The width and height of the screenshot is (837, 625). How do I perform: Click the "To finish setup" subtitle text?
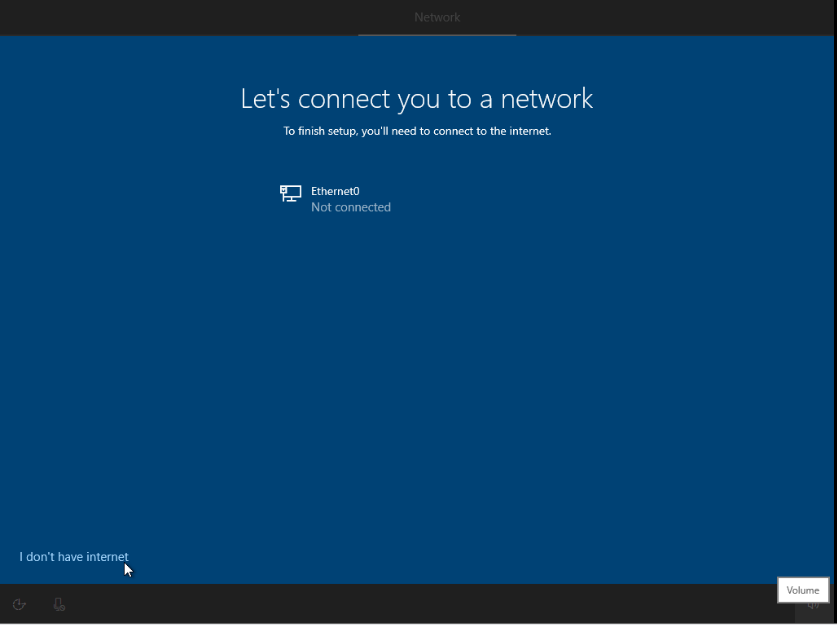[x=417, y=131]
